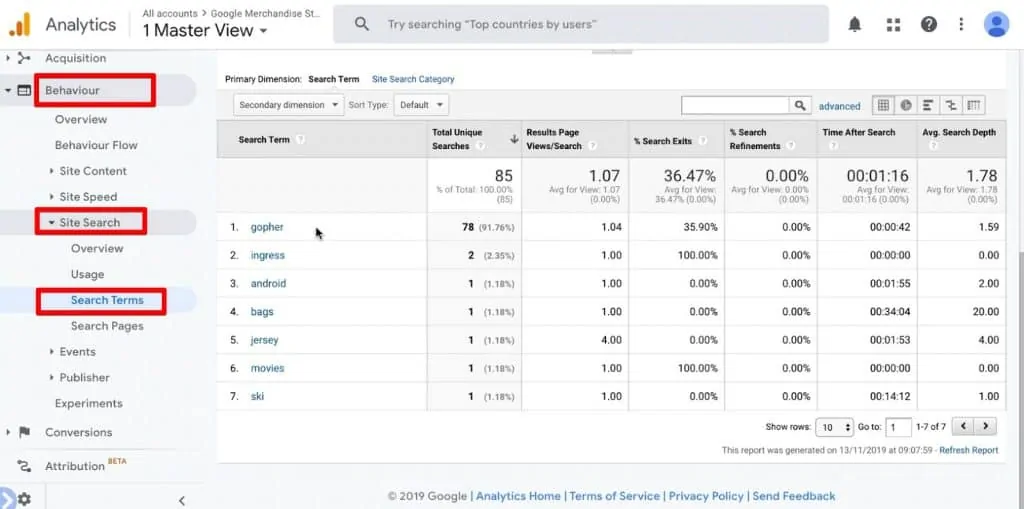Expand the Acquisition section arrow
Screen dimensions: 1024x509
point(8,58)
